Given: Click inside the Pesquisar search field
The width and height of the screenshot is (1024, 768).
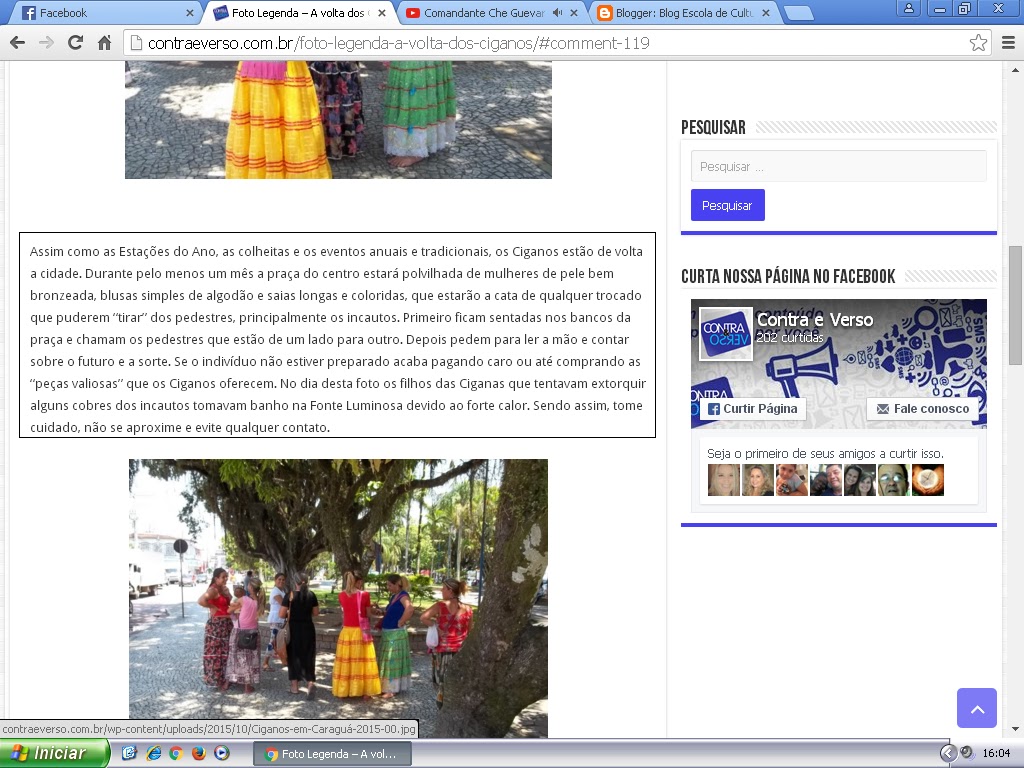Looking at the screenshot, I should pyautogui.click(x=838, y=166).
